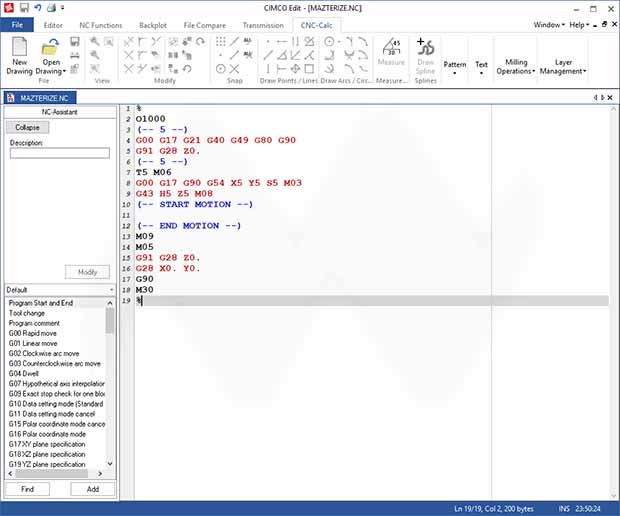The image size is (620, 516).
Task: Click the Print icon in quick access toolbar
Action: 51,8
